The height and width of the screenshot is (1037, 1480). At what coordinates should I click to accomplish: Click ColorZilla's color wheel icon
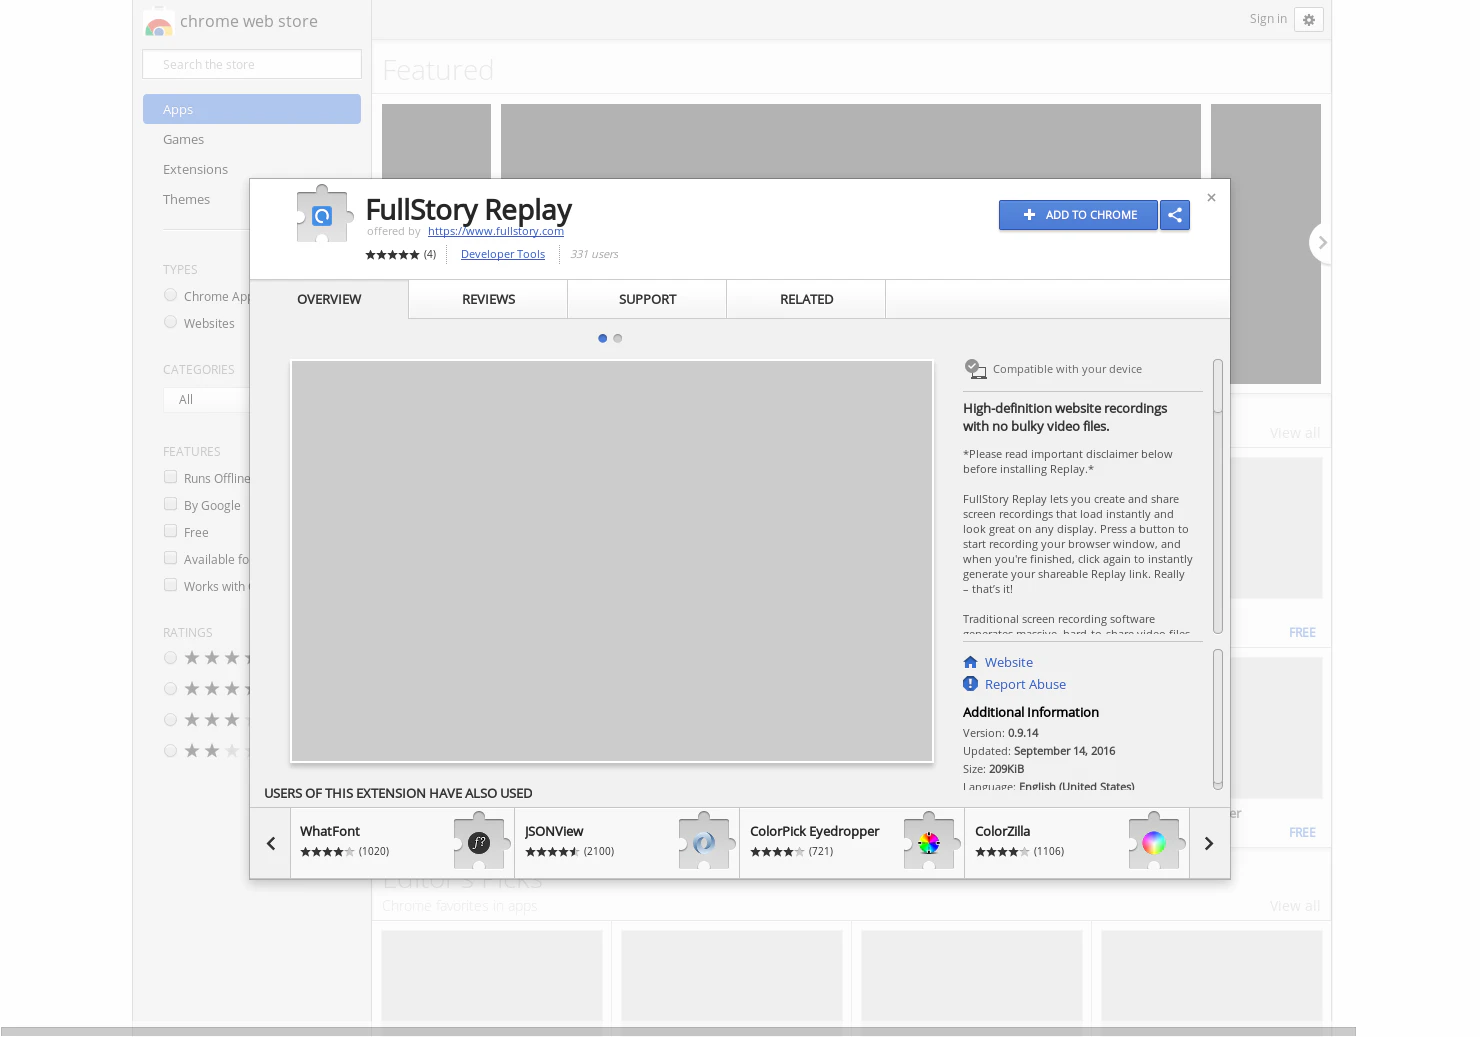(x=1154, y=842)
